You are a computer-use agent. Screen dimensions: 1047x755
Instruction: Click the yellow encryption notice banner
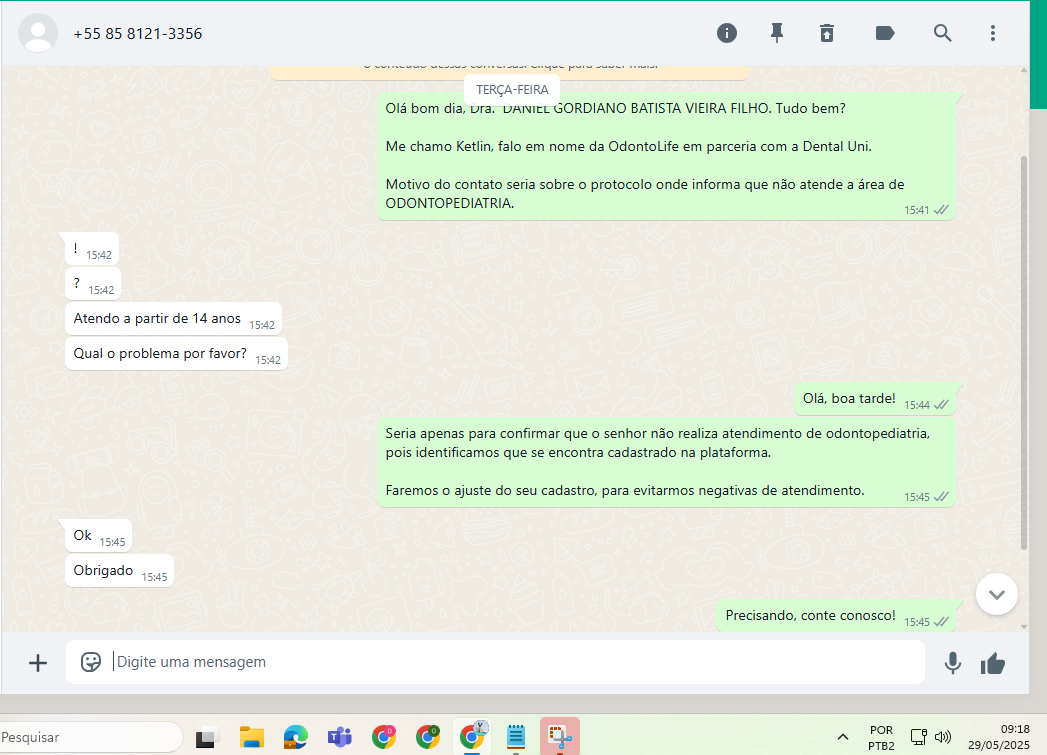(x=509, y=72)
